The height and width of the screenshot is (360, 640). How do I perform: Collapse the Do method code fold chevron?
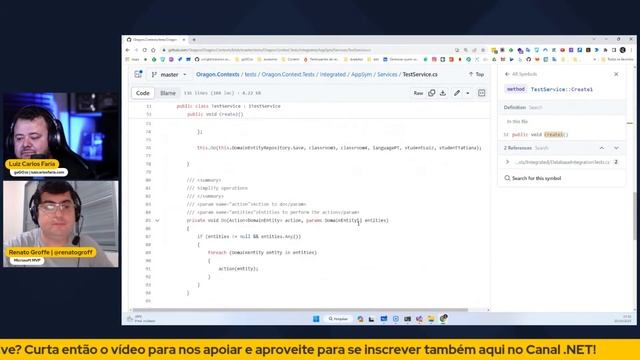tap(157, 220)
